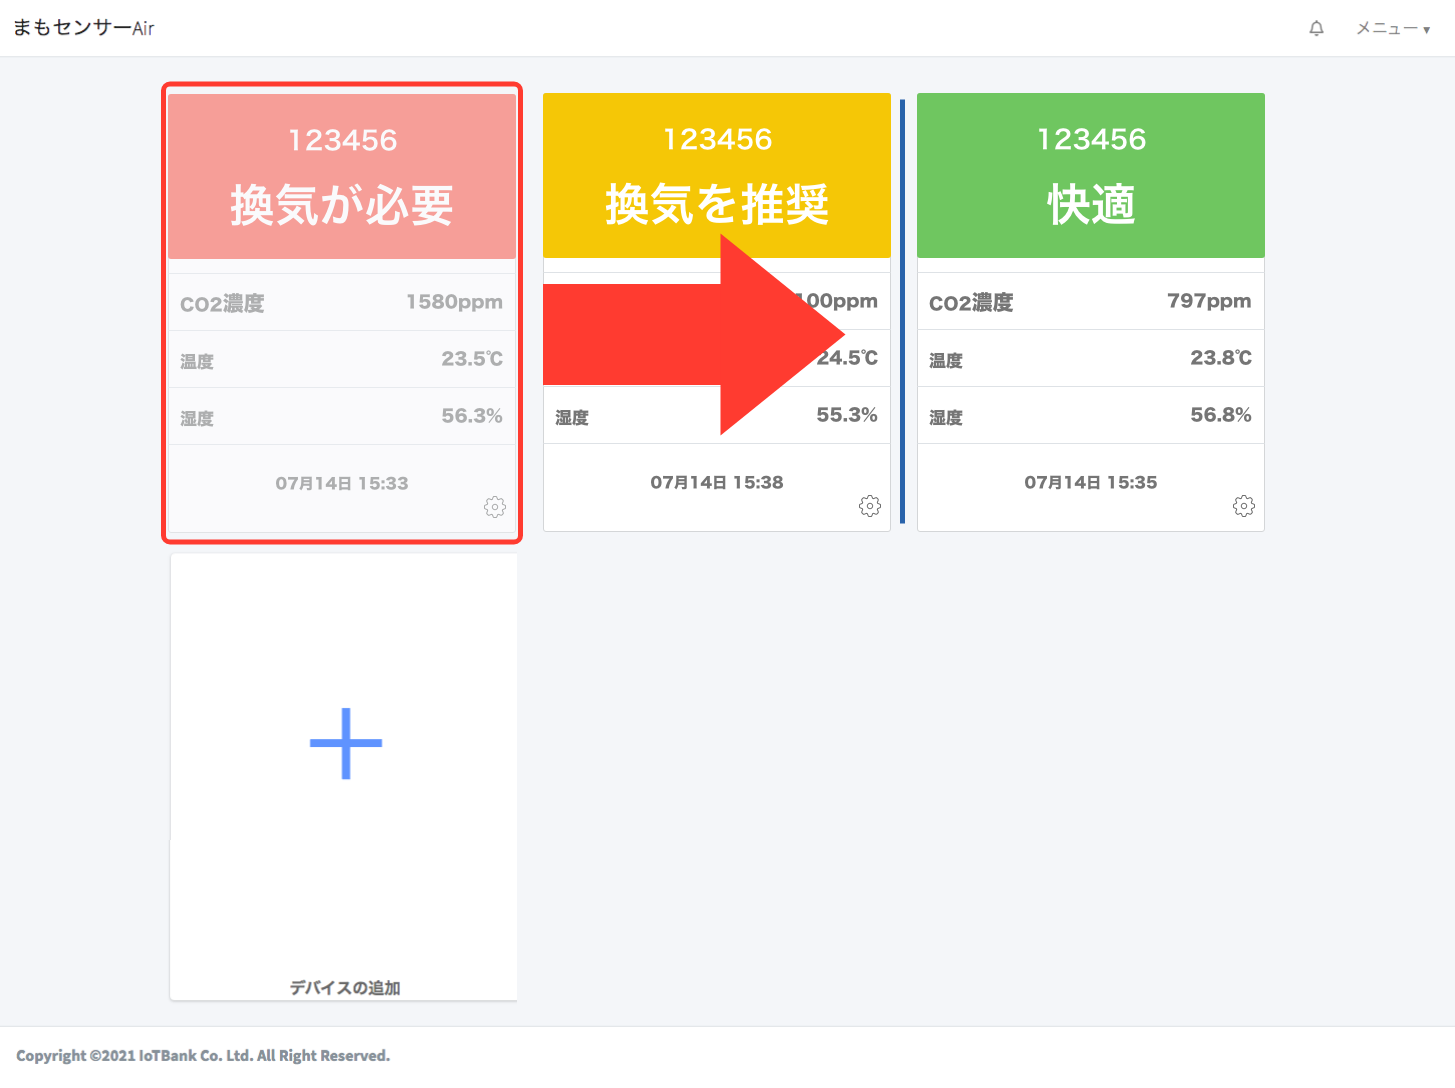1455x1088 pixels.
Task: Click the 1580ppm CO2 value
Action: pyautogui.click(x=454, y=302)
